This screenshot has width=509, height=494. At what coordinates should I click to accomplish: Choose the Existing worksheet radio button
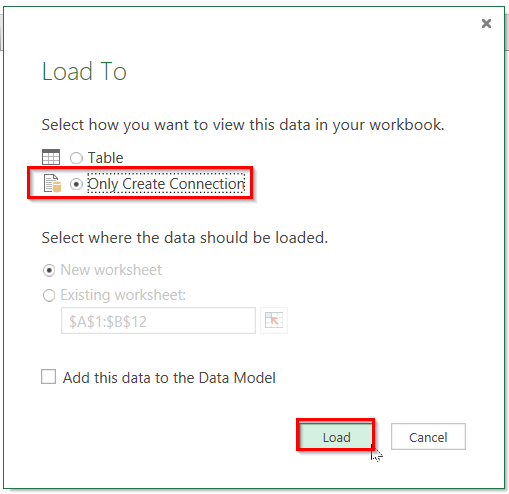click(x=49, y=295)
